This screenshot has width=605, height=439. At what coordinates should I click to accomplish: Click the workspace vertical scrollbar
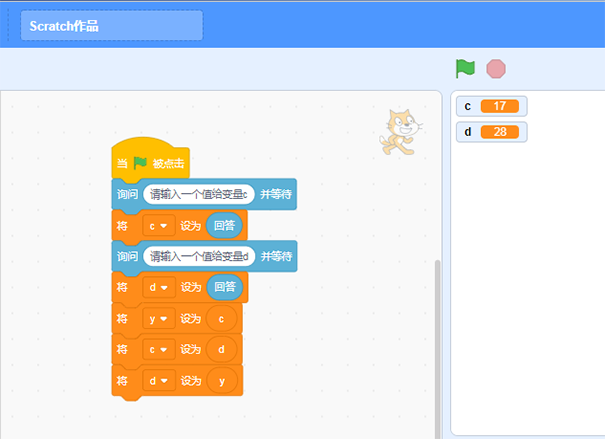click(x=437, y=340)
